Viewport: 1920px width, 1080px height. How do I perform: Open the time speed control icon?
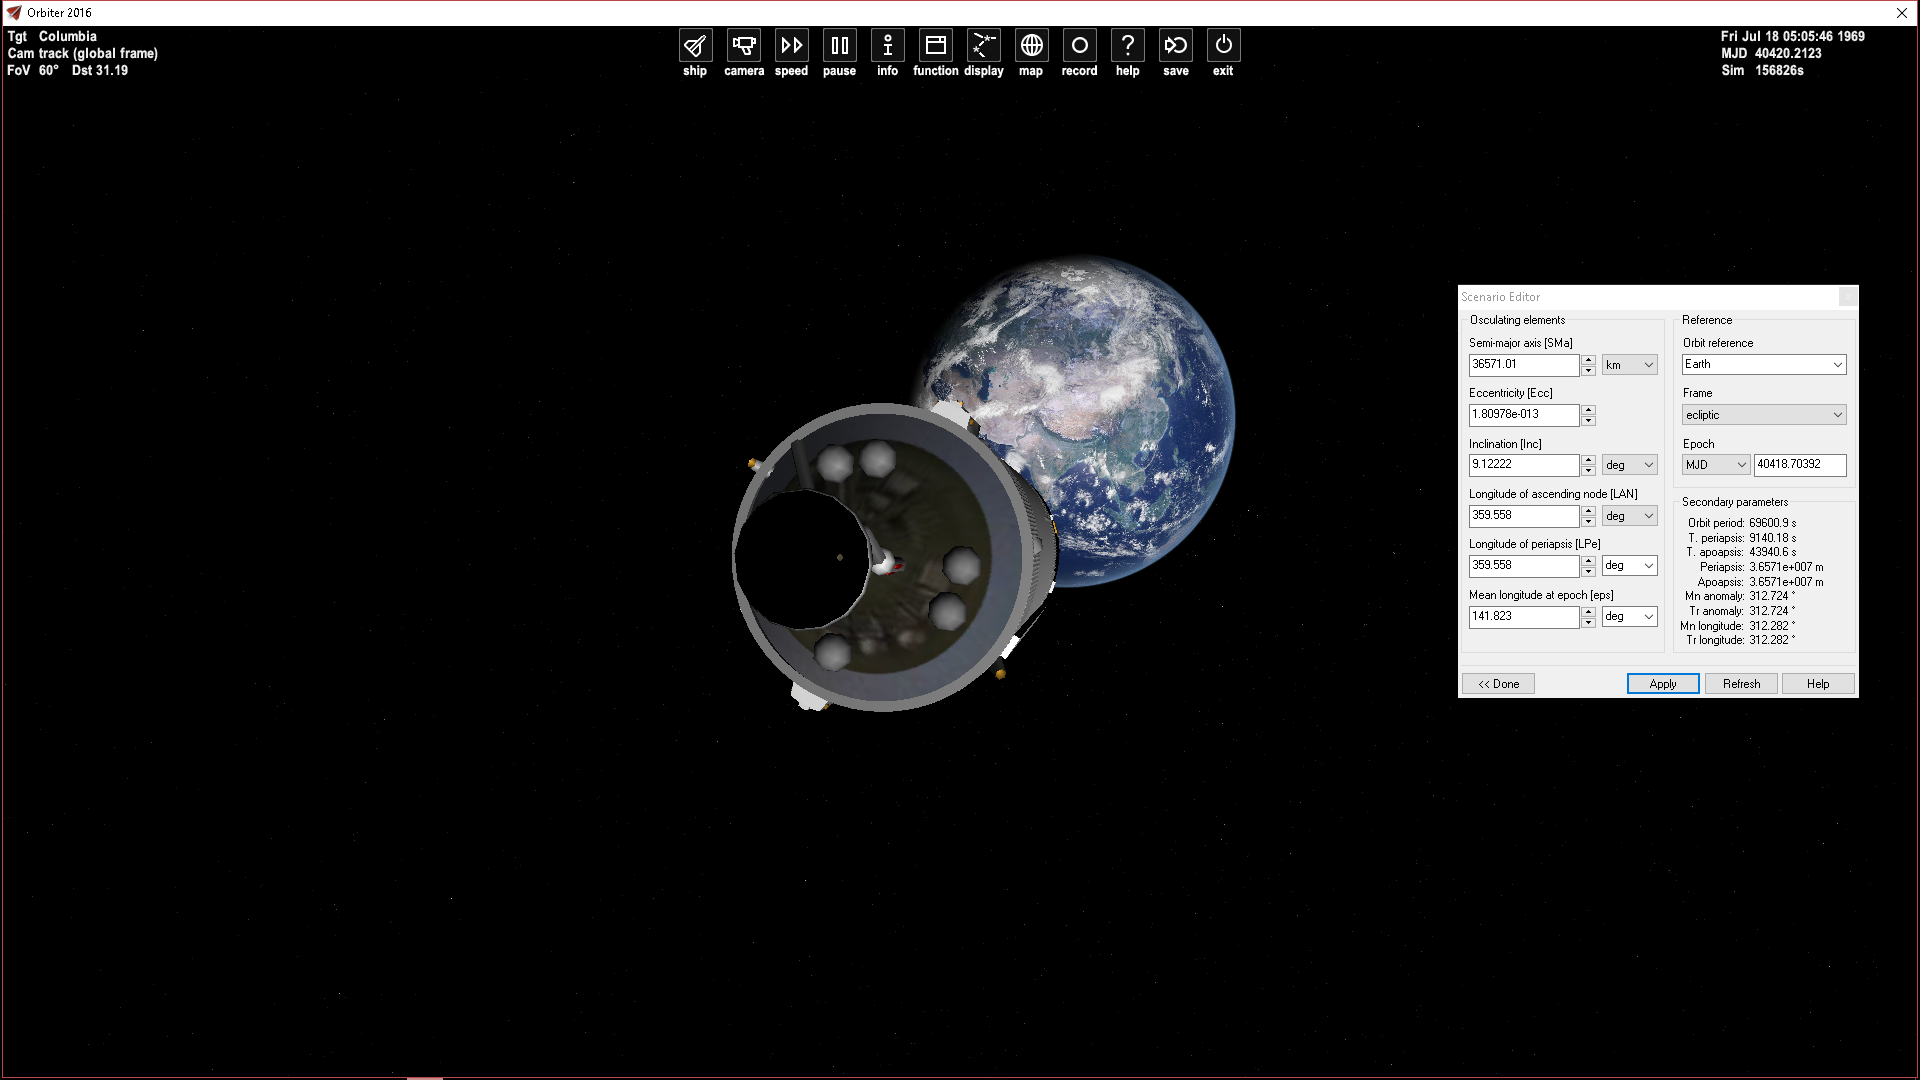791,46
